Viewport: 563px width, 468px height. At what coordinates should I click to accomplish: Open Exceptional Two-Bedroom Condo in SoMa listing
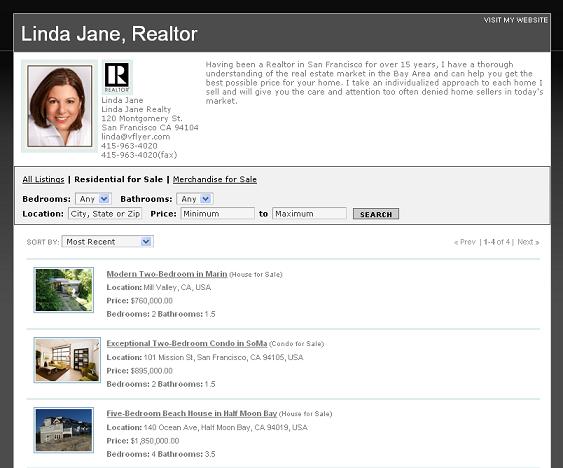point(187,343)
